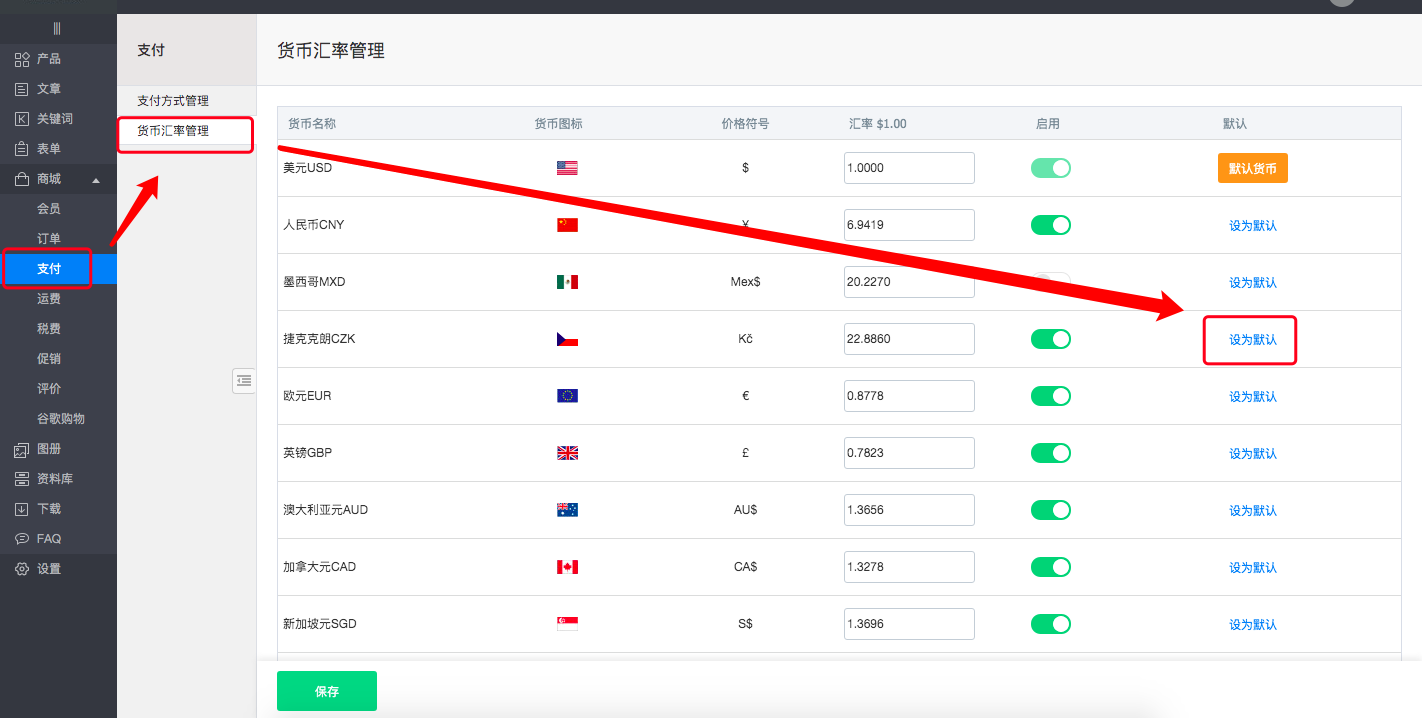Toggle off the 欧元EUR currency switch
Viewport: 1422px width, 718px height.
(1050, 396)
